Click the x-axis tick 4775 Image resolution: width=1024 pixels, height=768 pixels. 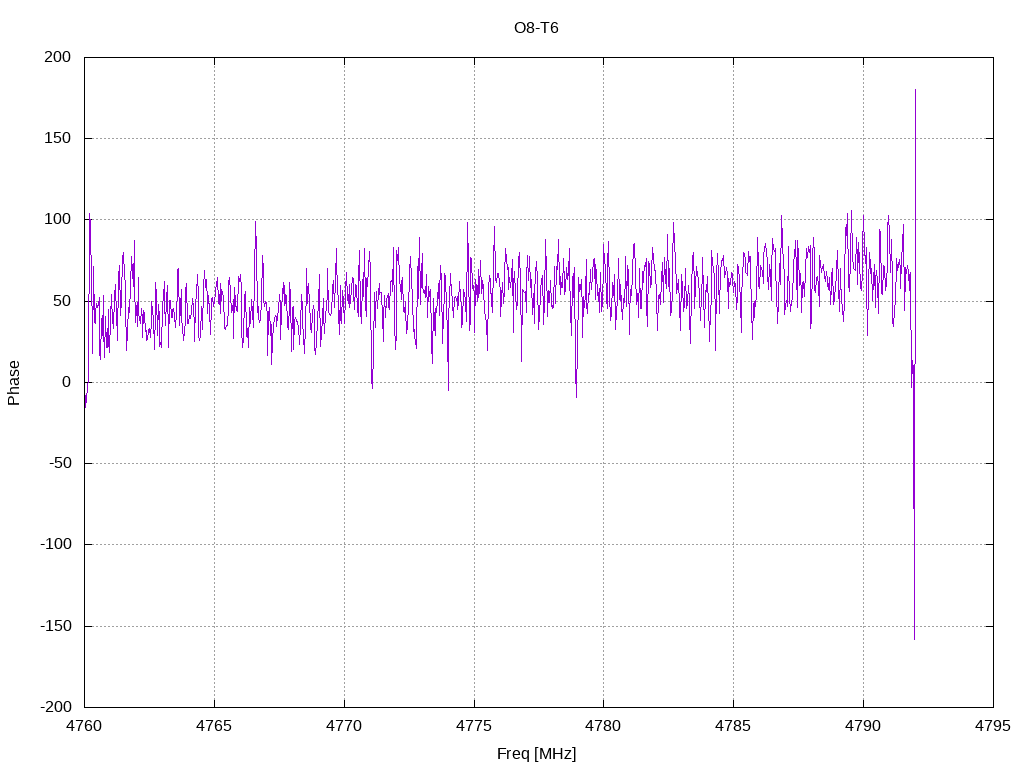click(474, 726)
